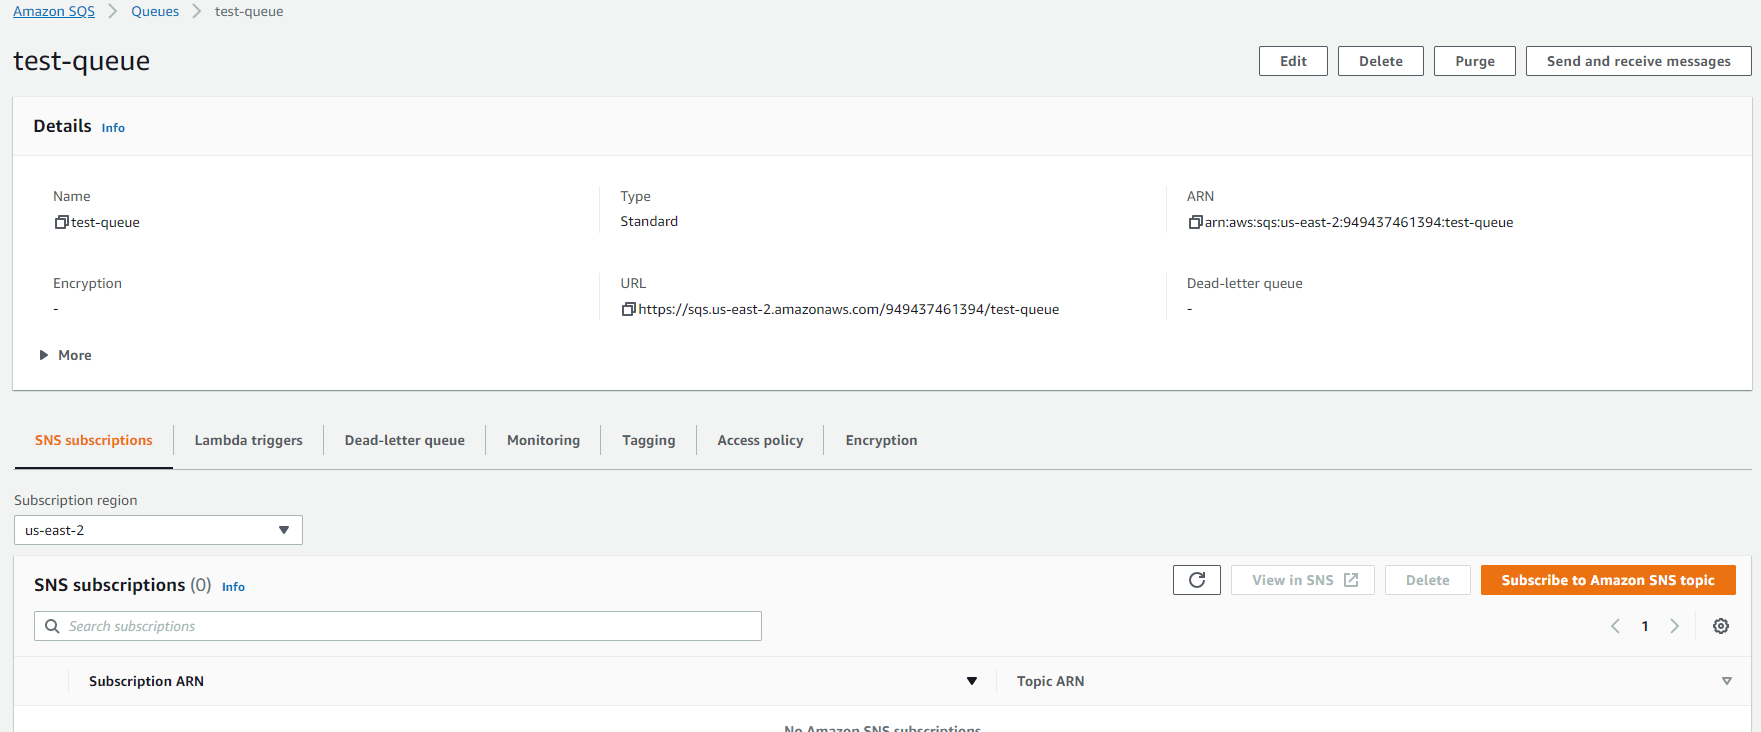Image resolution: width=1761 pixels, height=732 pixels.
Task: Click the Subscription ARN column header
Action: point(146,681)
